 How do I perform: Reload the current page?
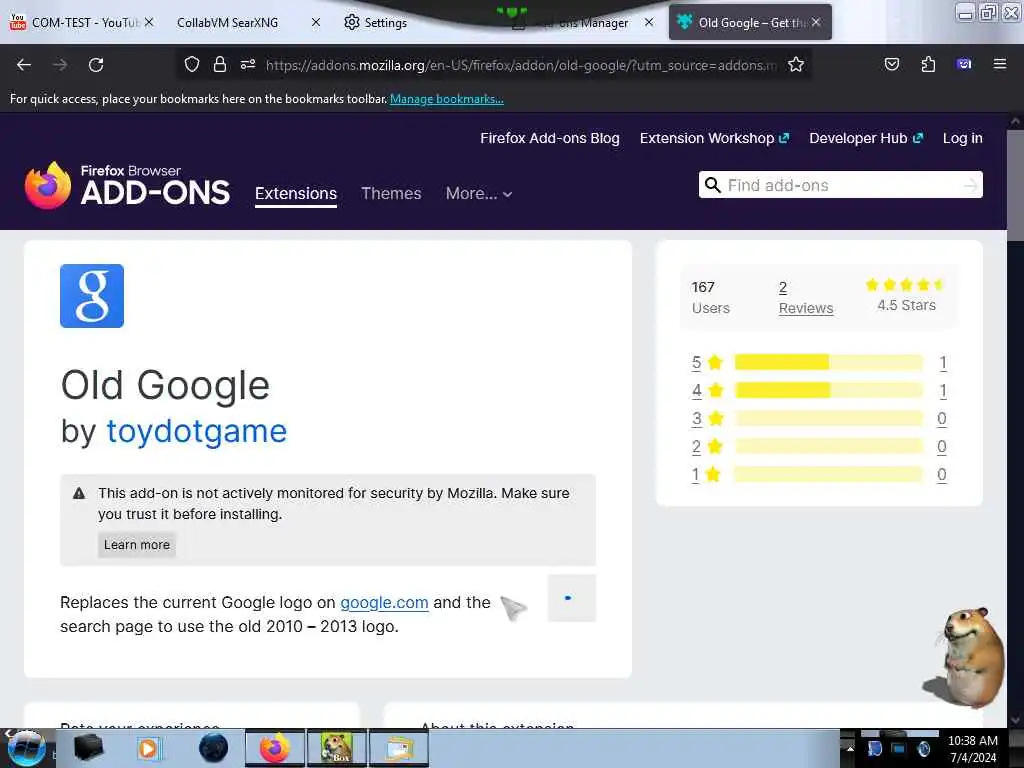point(96,65)
